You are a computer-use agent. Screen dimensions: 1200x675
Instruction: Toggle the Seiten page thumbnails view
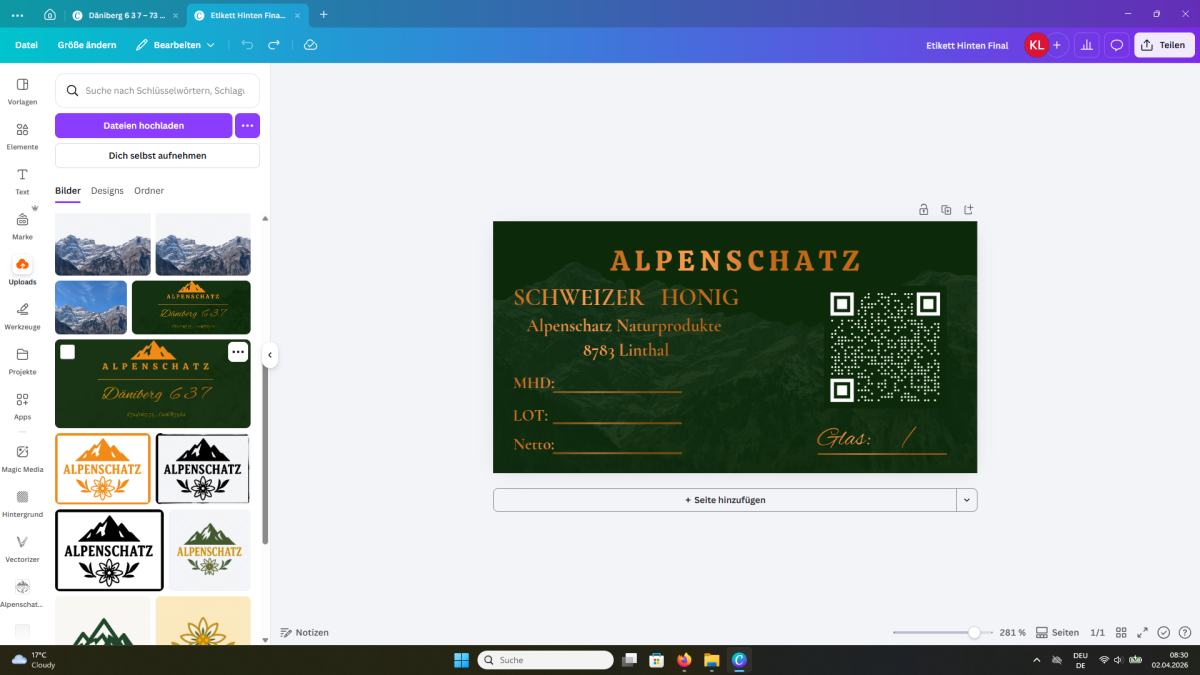pyautogui.click(x=1057, y=632)
